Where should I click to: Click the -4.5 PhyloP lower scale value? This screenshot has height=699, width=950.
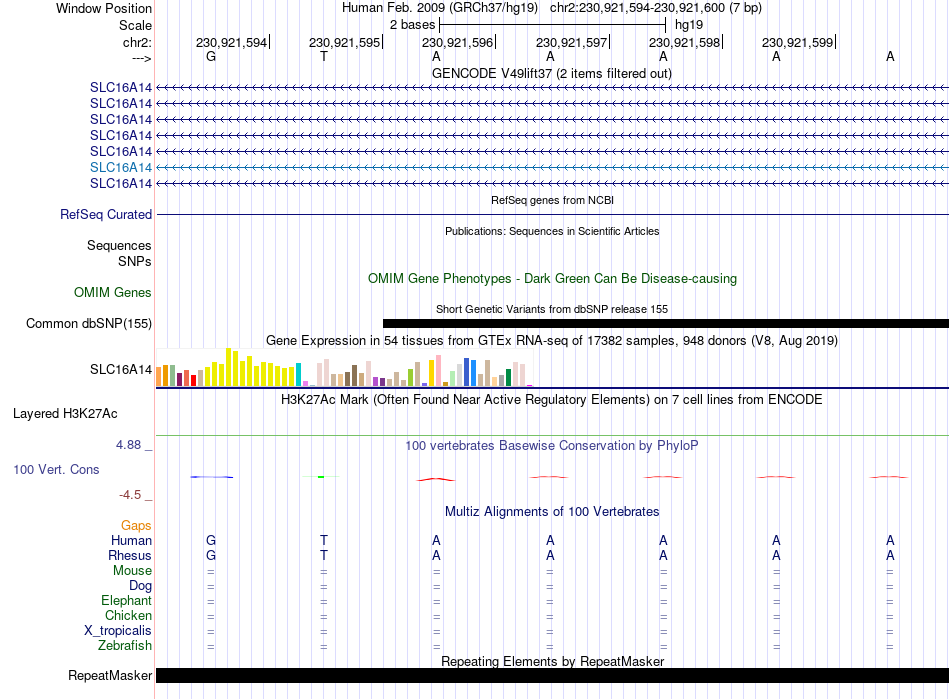pos(130,495)
